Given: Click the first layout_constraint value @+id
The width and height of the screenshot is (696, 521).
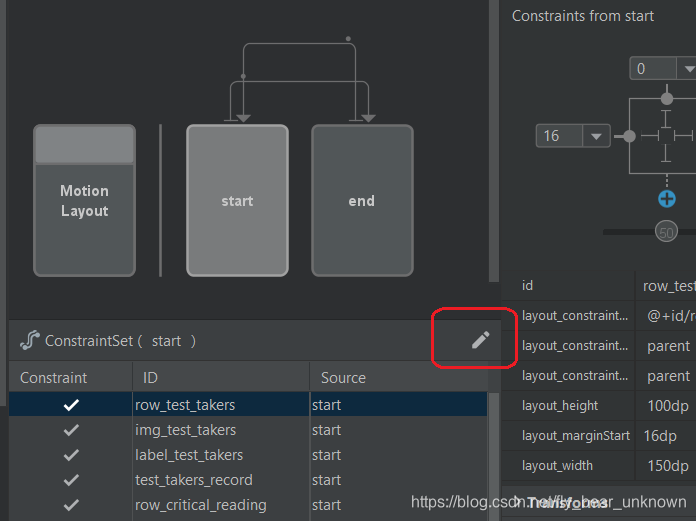Looking at the screenshot, I should tap(671, 316).
